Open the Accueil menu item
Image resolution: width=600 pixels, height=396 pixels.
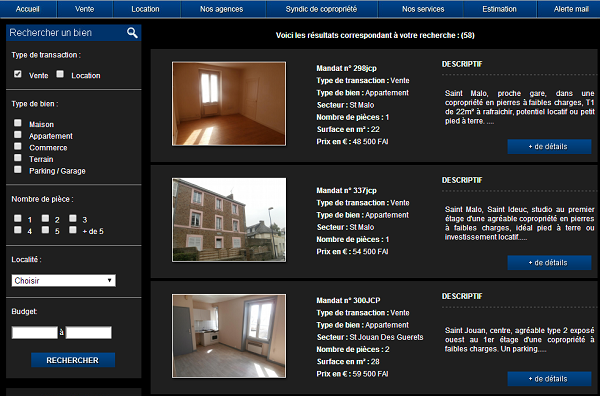28,9
